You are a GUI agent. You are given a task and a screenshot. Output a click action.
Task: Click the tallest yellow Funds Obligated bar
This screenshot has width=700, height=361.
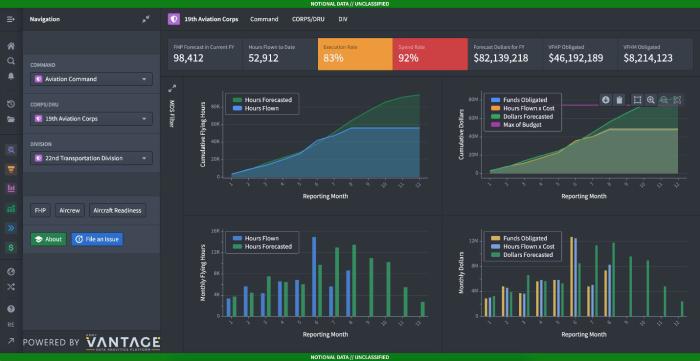pos(571,277)
